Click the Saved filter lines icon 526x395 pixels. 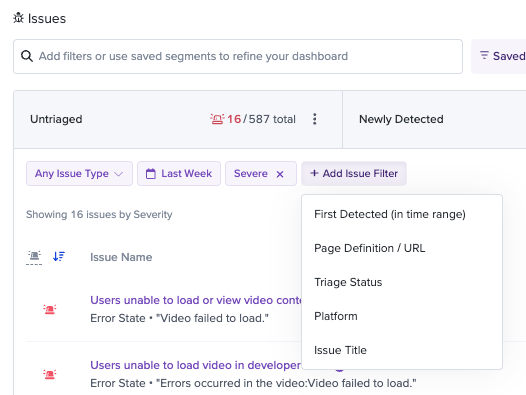(x=484, y=55)
